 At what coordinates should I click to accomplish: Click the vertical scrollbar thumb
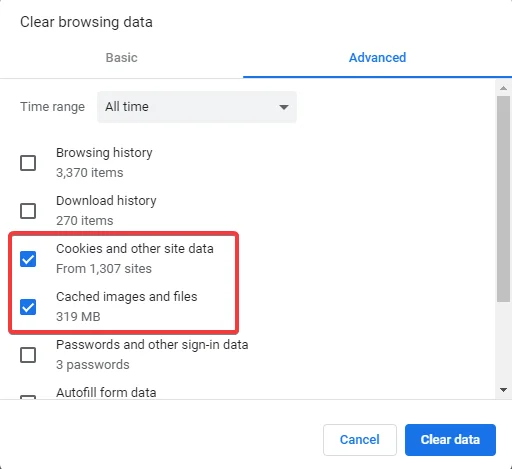[x=503, y=199]
